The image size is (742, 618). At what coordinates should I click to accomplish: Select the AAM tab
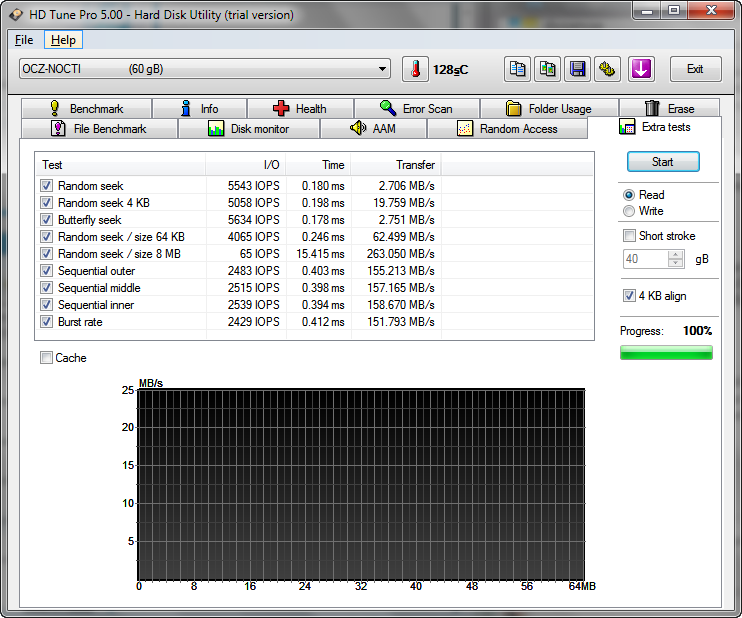[373, 129]
